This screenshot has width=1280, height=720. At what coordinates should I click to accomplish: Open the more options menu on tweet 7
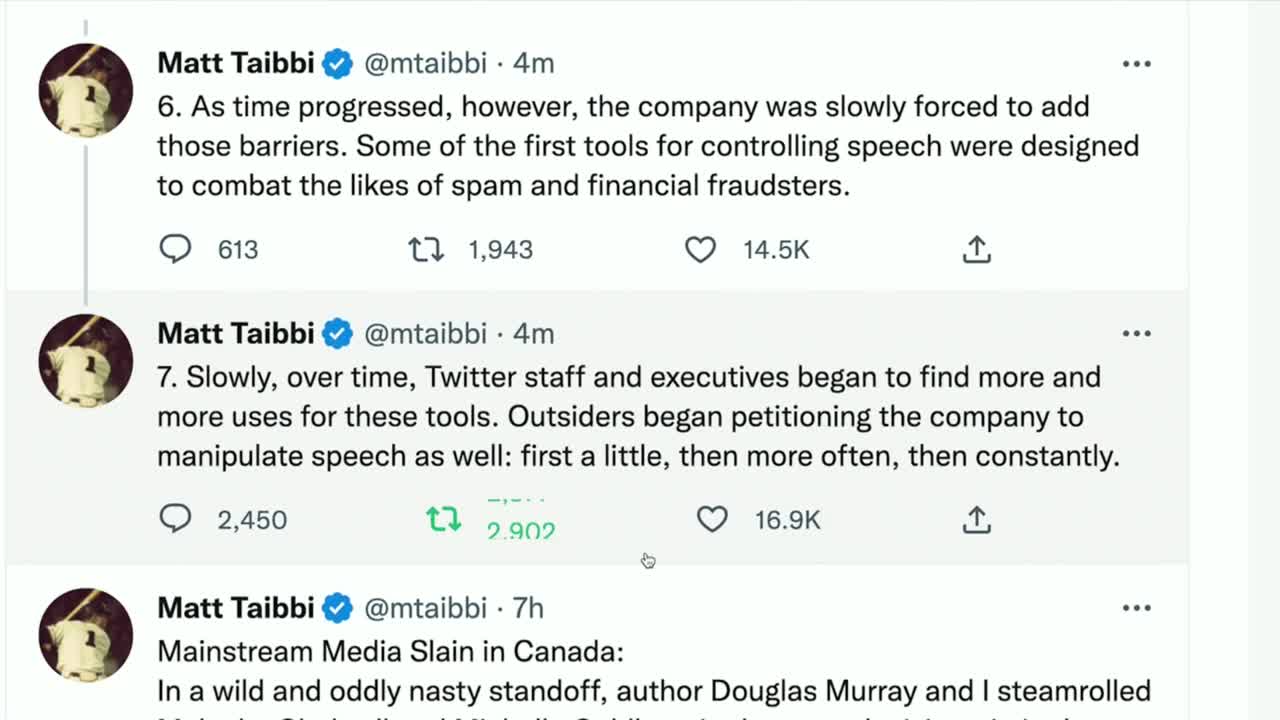point(1136,334)
